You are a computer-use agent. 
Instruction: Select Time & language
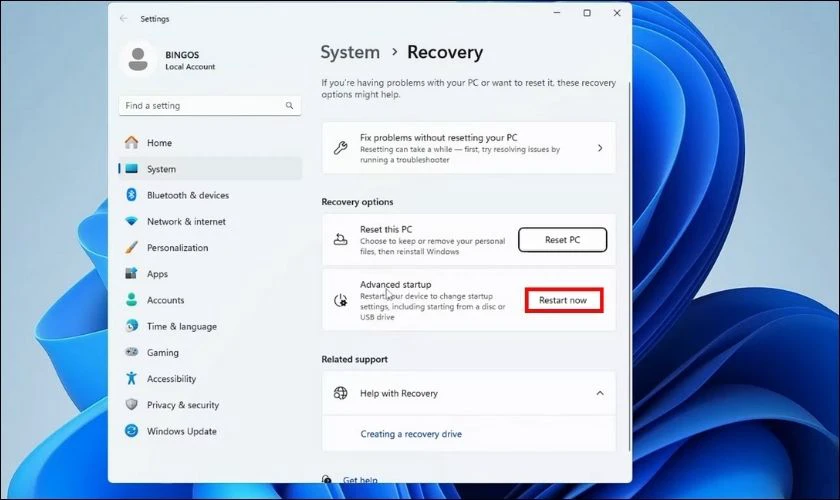(210, 326)
